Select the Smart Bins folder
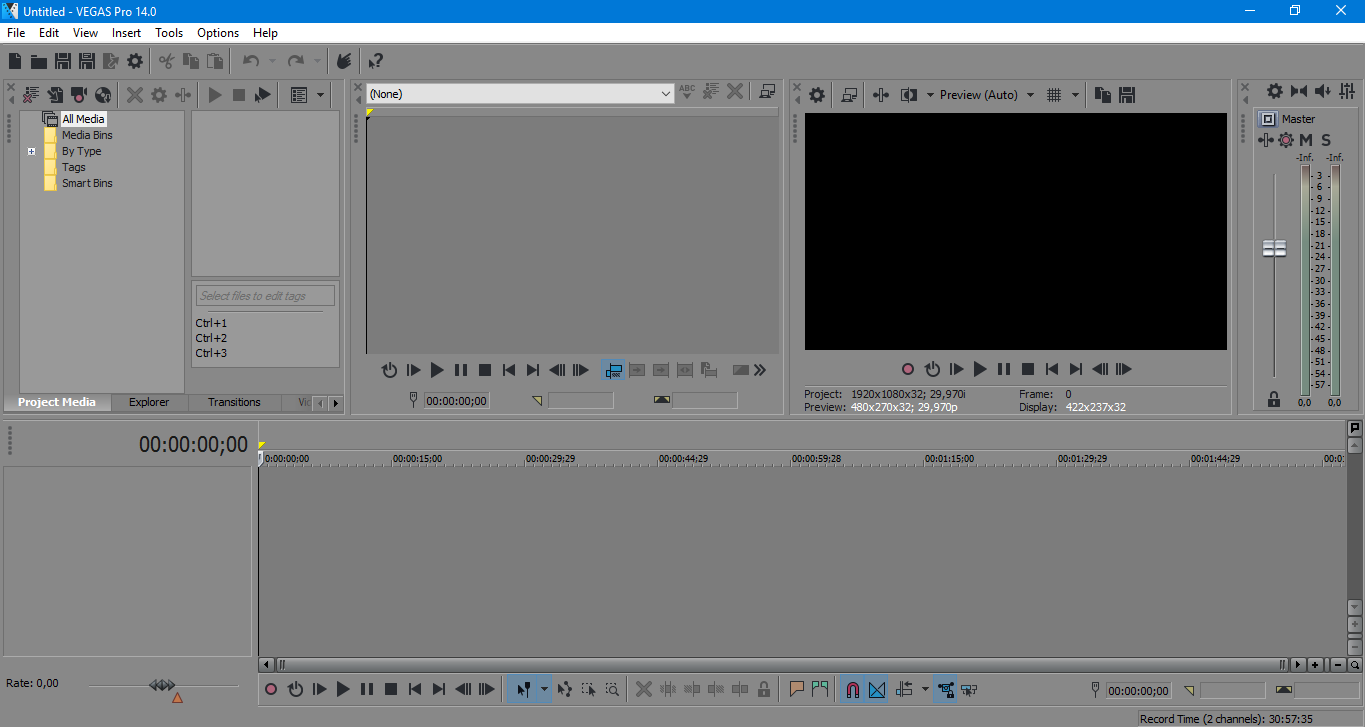Image resolution: width=1365 pixels, height=727 pixels. [87, 183]
